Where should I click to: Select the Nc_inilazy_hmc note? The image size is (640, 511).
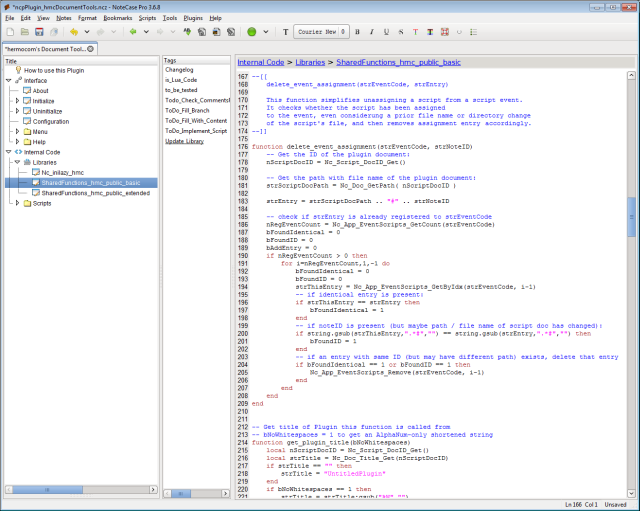pos(62,172)
